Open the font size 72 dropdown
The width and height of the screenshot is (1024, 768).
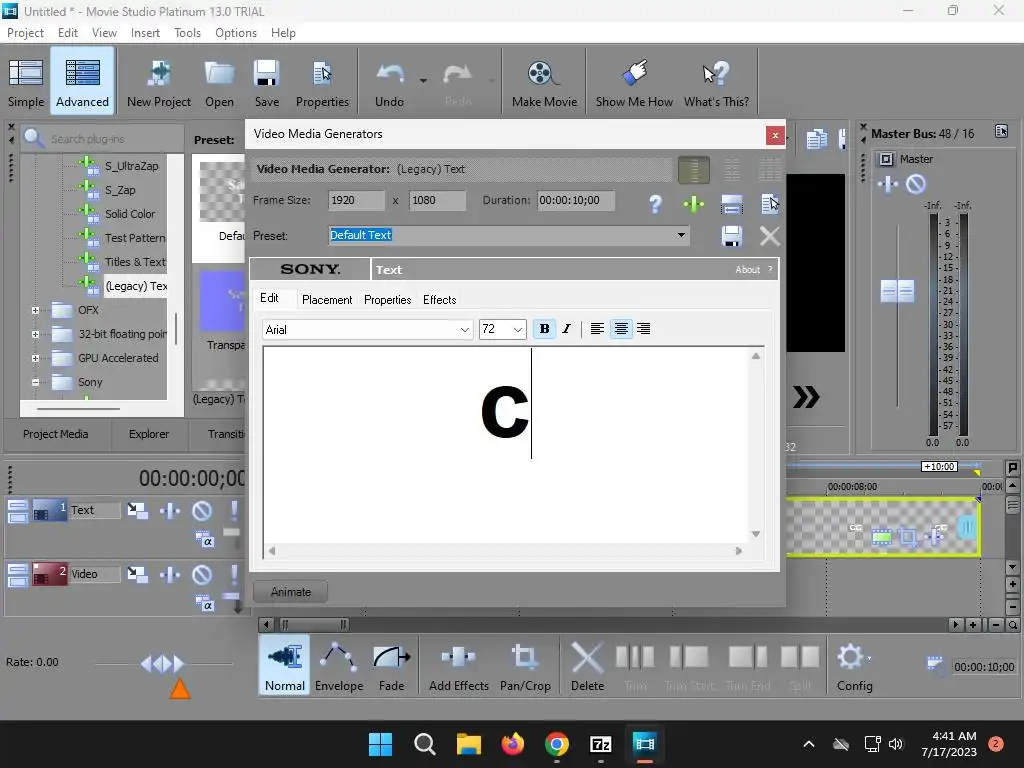click(x=517, y=330)
